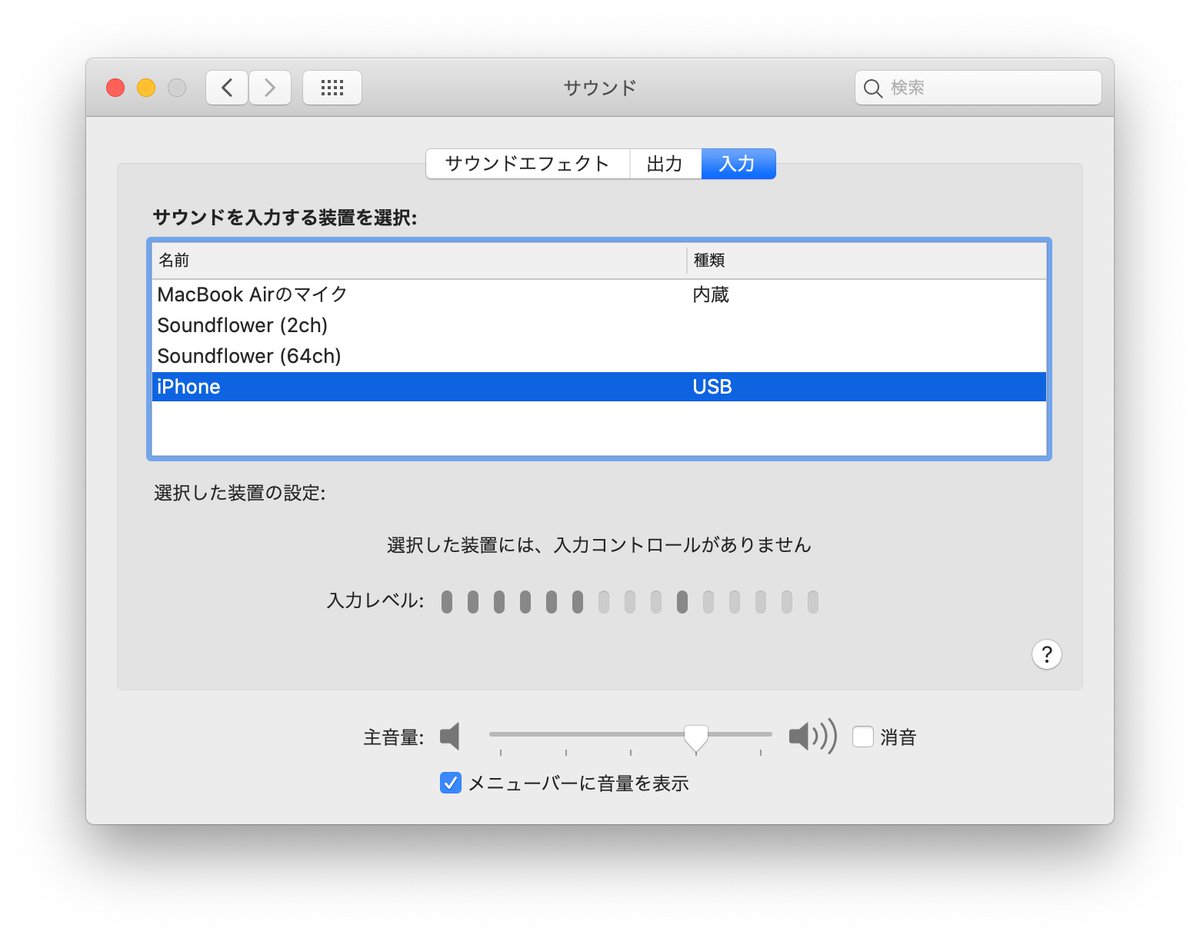Click the 名前 column header
This screenshot has height=938, width=1200.
[x=419, y=260]
